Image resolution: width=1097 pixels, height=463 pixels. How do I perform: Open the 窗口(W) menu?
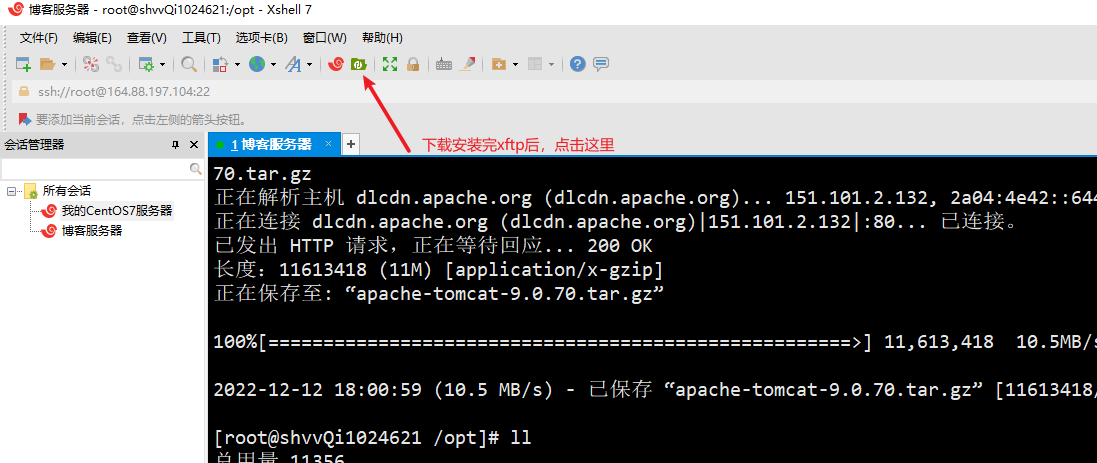click(x=325, y=38)
